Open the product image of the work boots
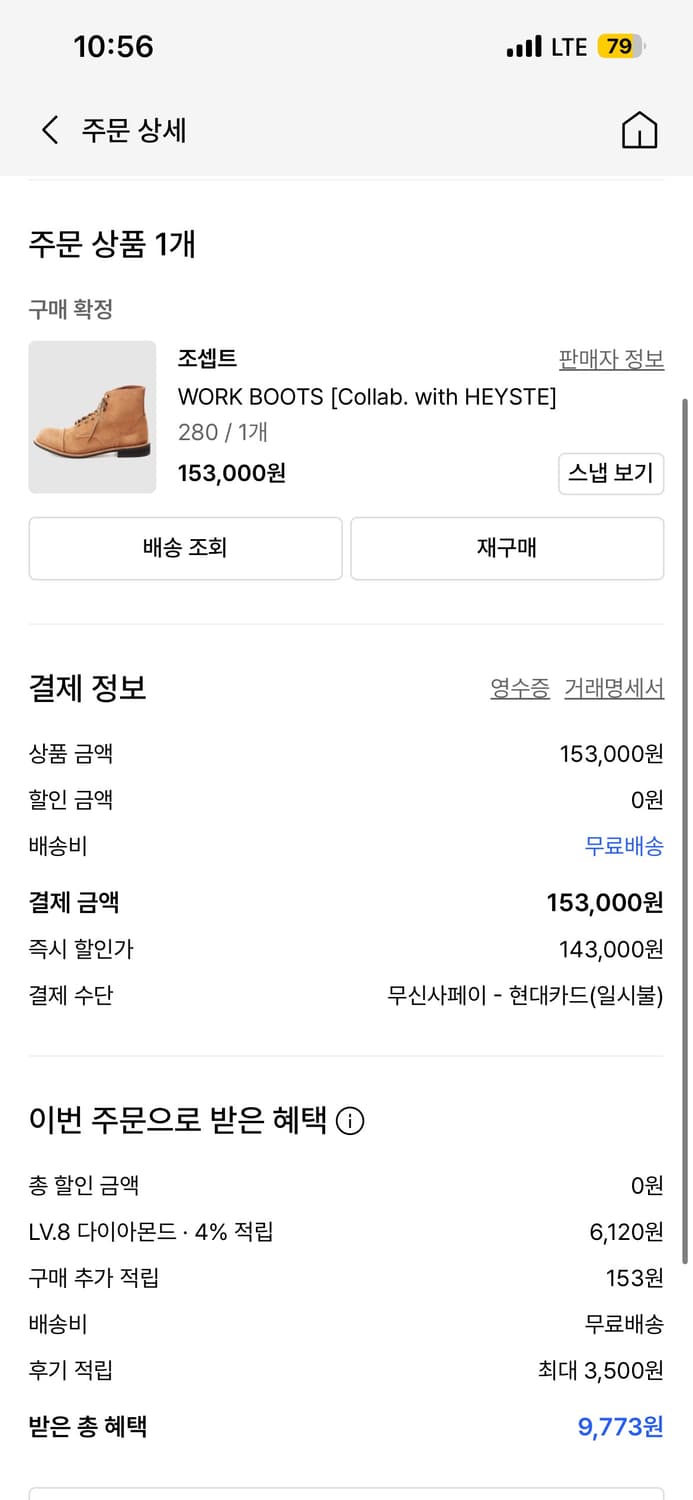The image size is (693, 1500). pyautogui.click(x=92, y=417)
